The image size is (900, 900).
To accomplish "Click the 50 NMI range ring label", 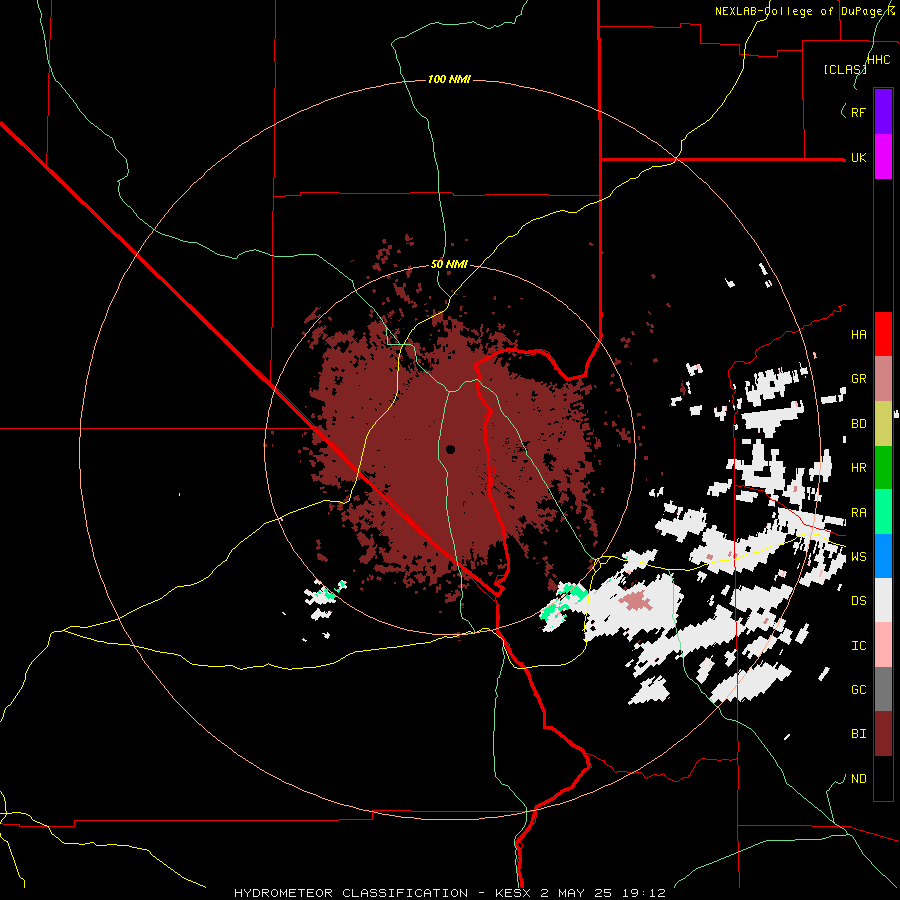I will coord(449,264).
